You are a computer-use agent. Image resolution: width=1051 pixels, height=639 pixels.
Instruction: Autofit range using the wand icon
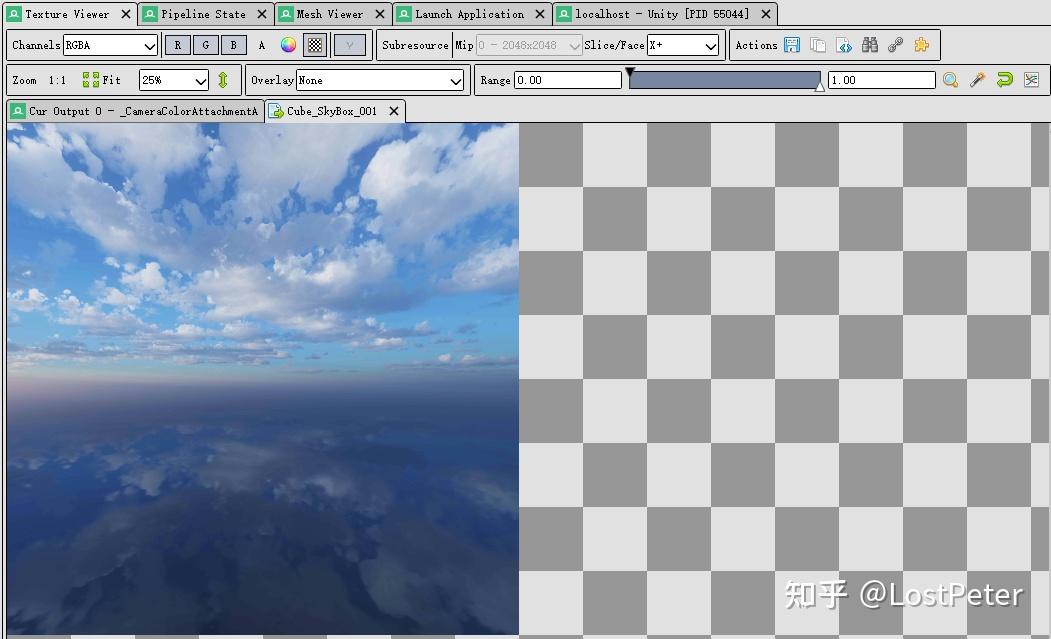pyautogui.click(x=977, y=80)
